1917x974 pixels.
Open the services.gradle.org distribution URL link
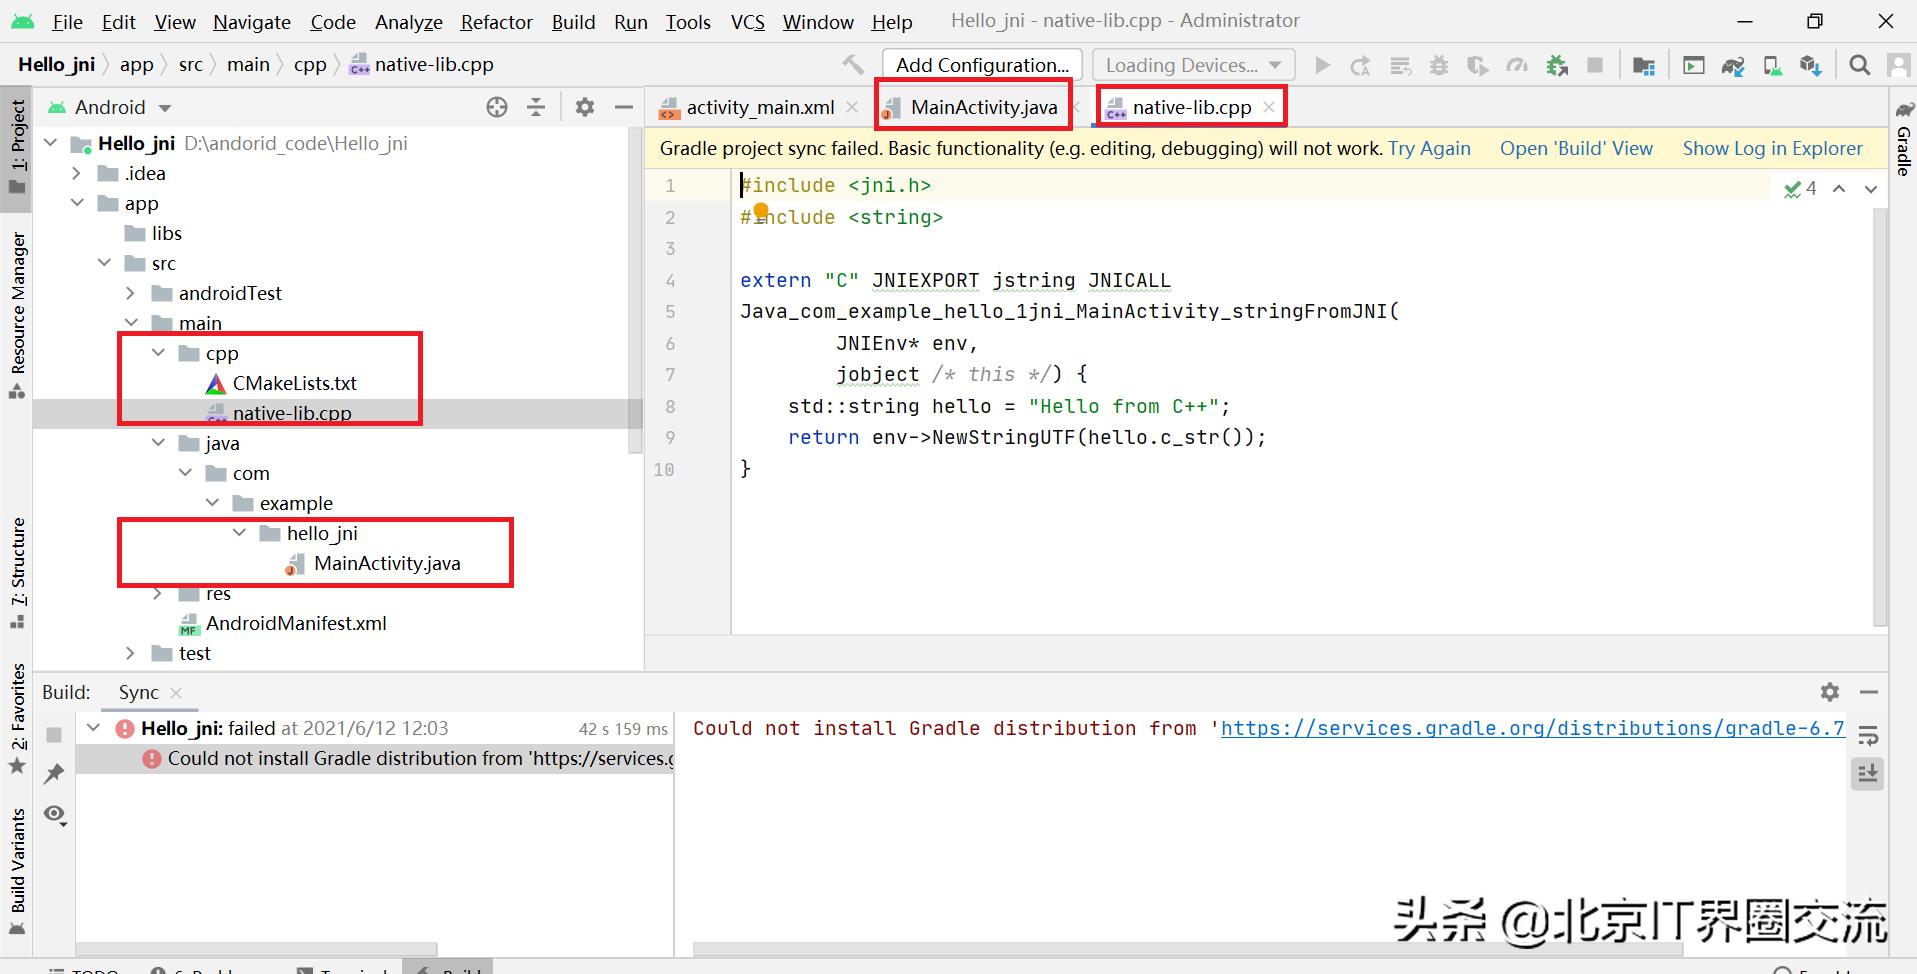(x=1532, y=728)
